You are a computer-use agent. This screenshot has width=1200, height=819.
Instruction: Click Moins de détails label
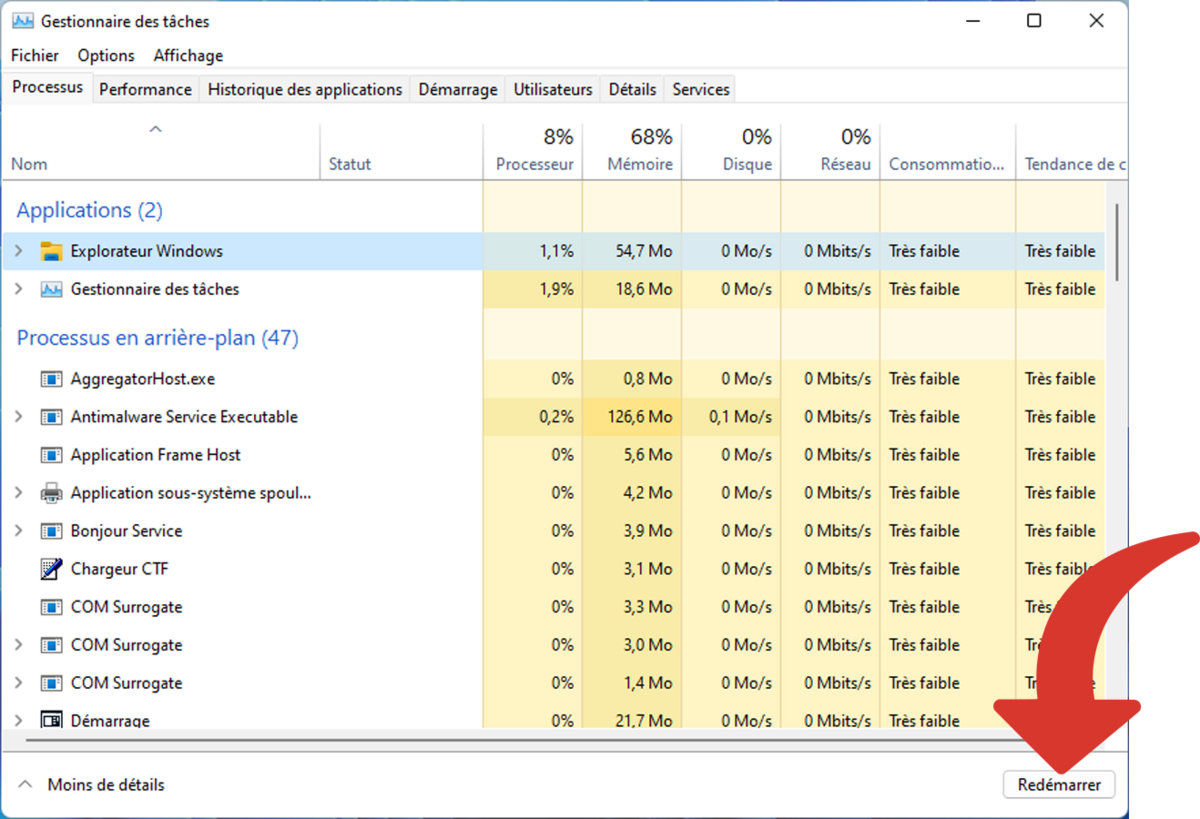[x=106, y=785]
